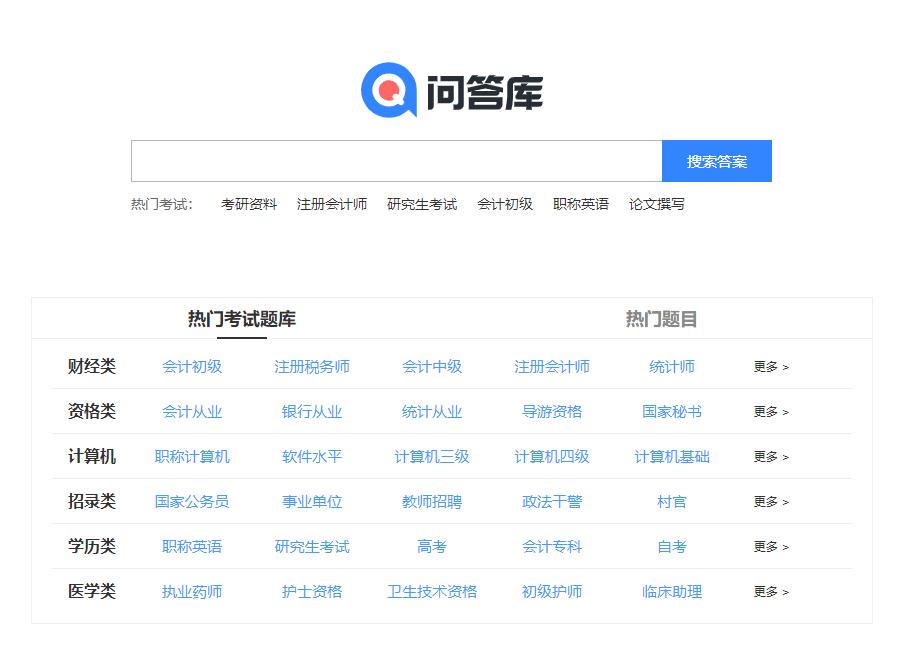Open the 国家公务员 link in 招录类

pyautogui.click(x=192, y=502)
